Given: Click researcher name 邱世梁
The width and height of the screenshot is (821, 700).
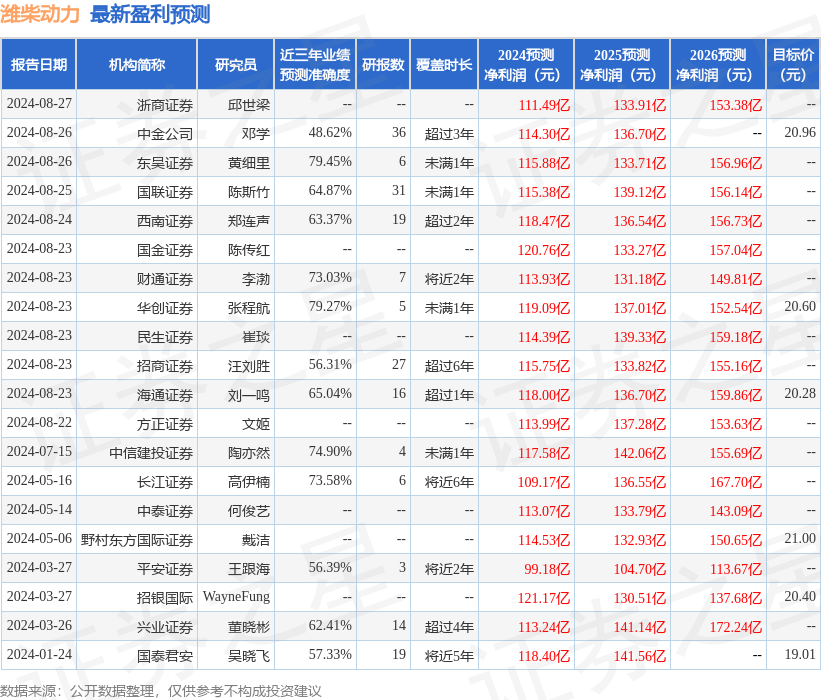Looking at the screenshot, I should (x=249, y=105).
